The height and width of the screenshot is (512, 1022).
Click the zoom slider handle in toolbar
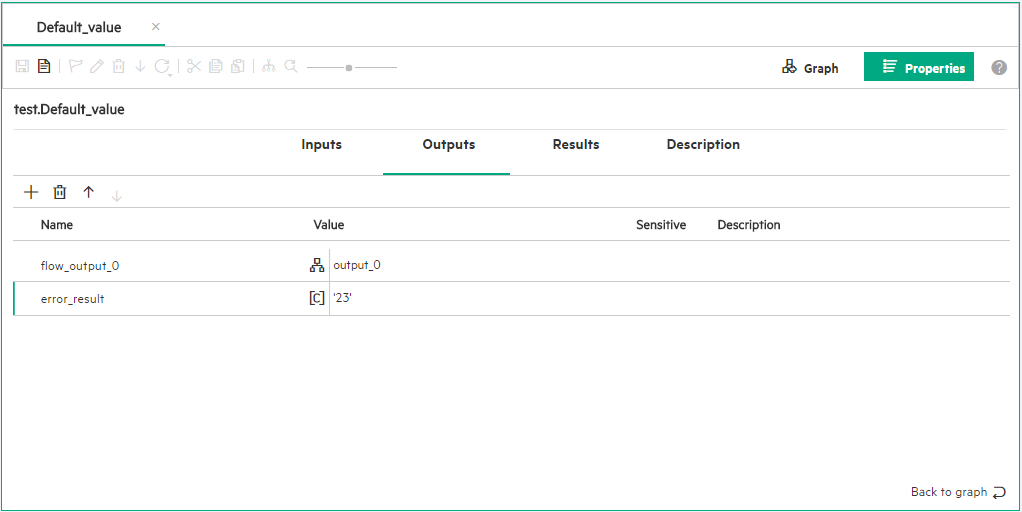click(x=348, y=67)
